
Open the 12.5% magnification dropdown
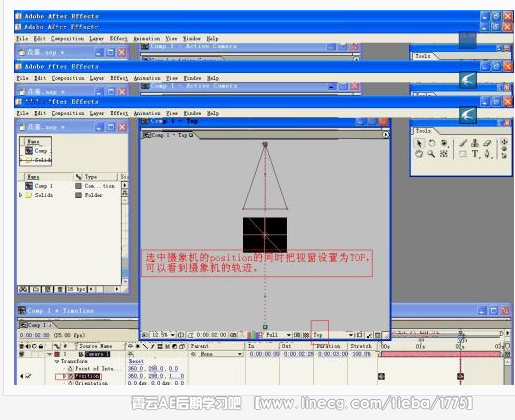(x=163, y=335)
